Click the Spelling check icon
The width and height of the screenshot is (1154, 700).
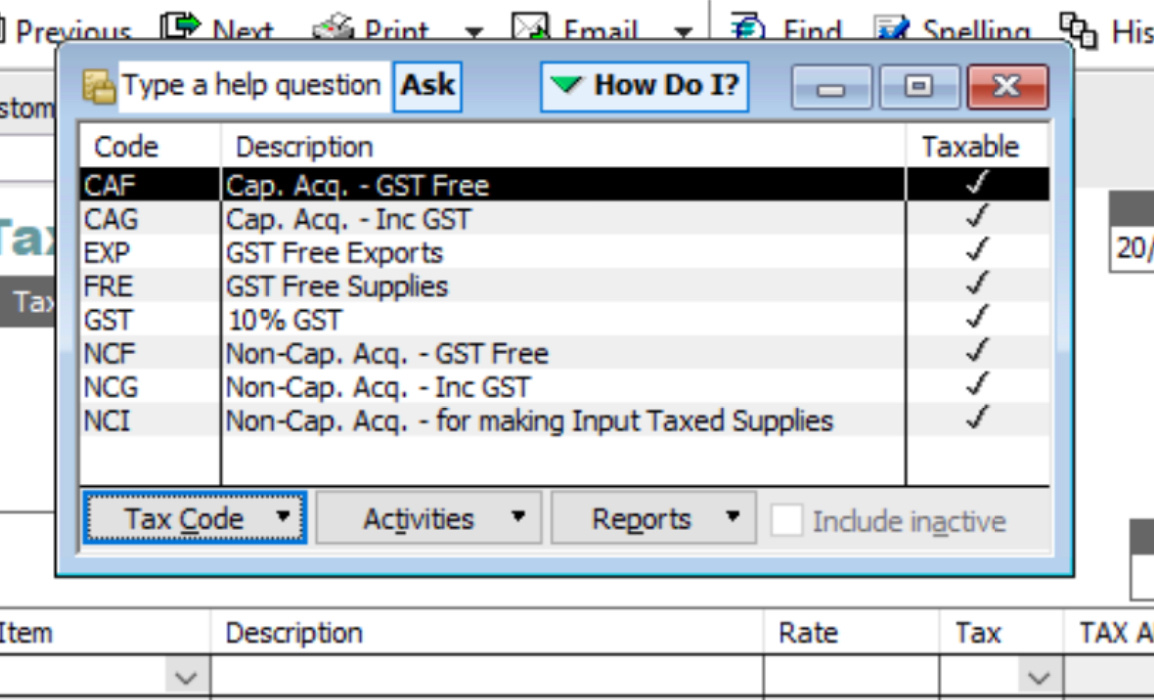(x=892, y=26)
